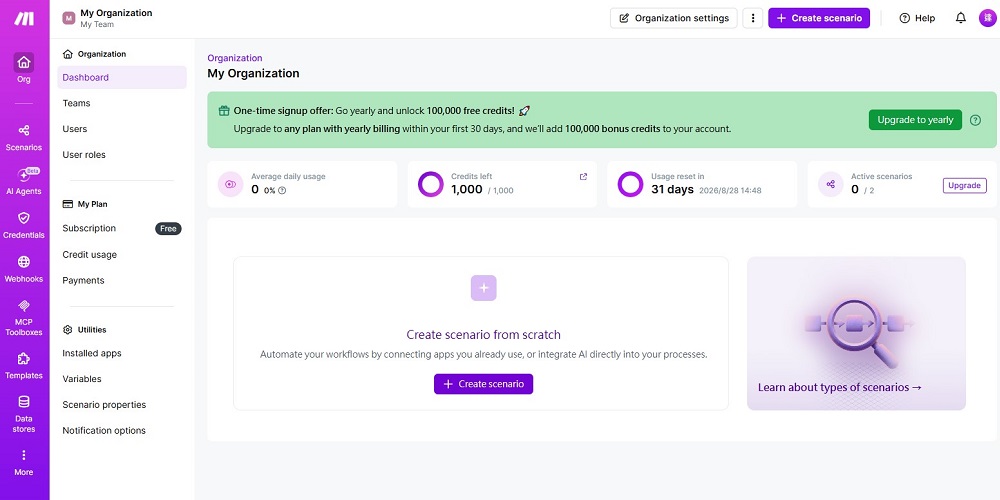Viewport: 1000px width, 500px height.
Task: Click the Active scenarios share icon
Action: coord(830,184)
